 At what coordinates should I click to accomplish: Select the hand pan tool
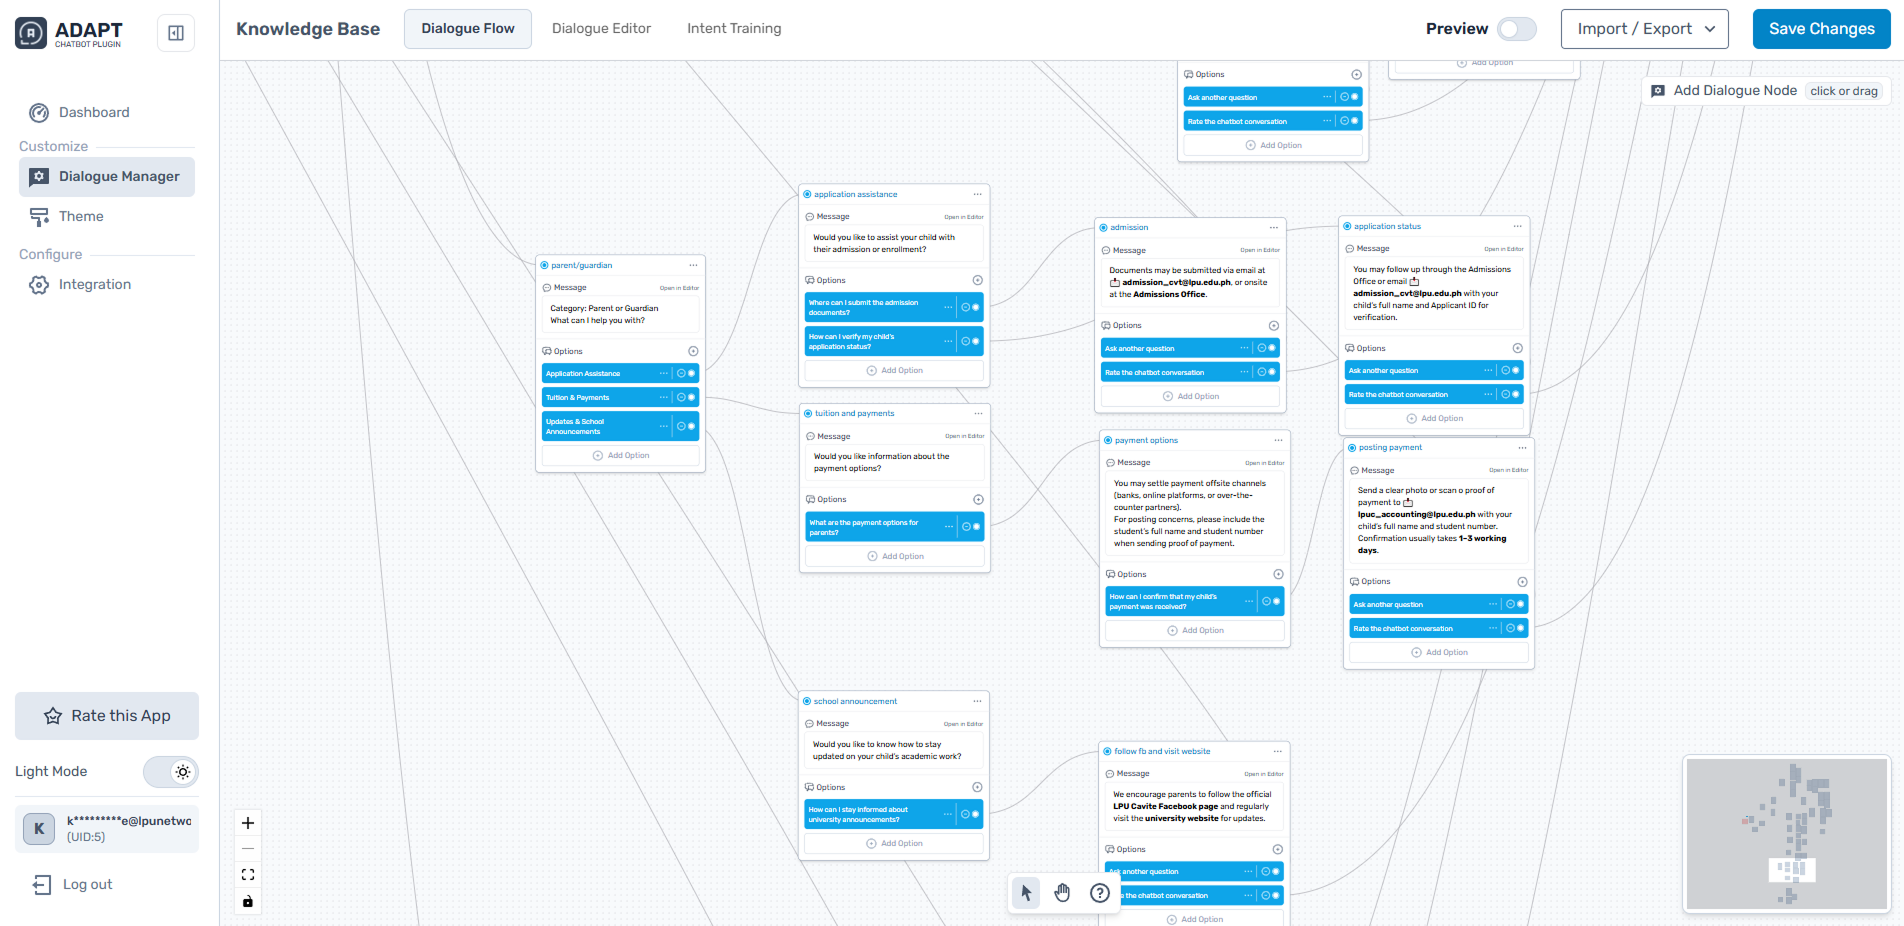[x=1062, y=893]
